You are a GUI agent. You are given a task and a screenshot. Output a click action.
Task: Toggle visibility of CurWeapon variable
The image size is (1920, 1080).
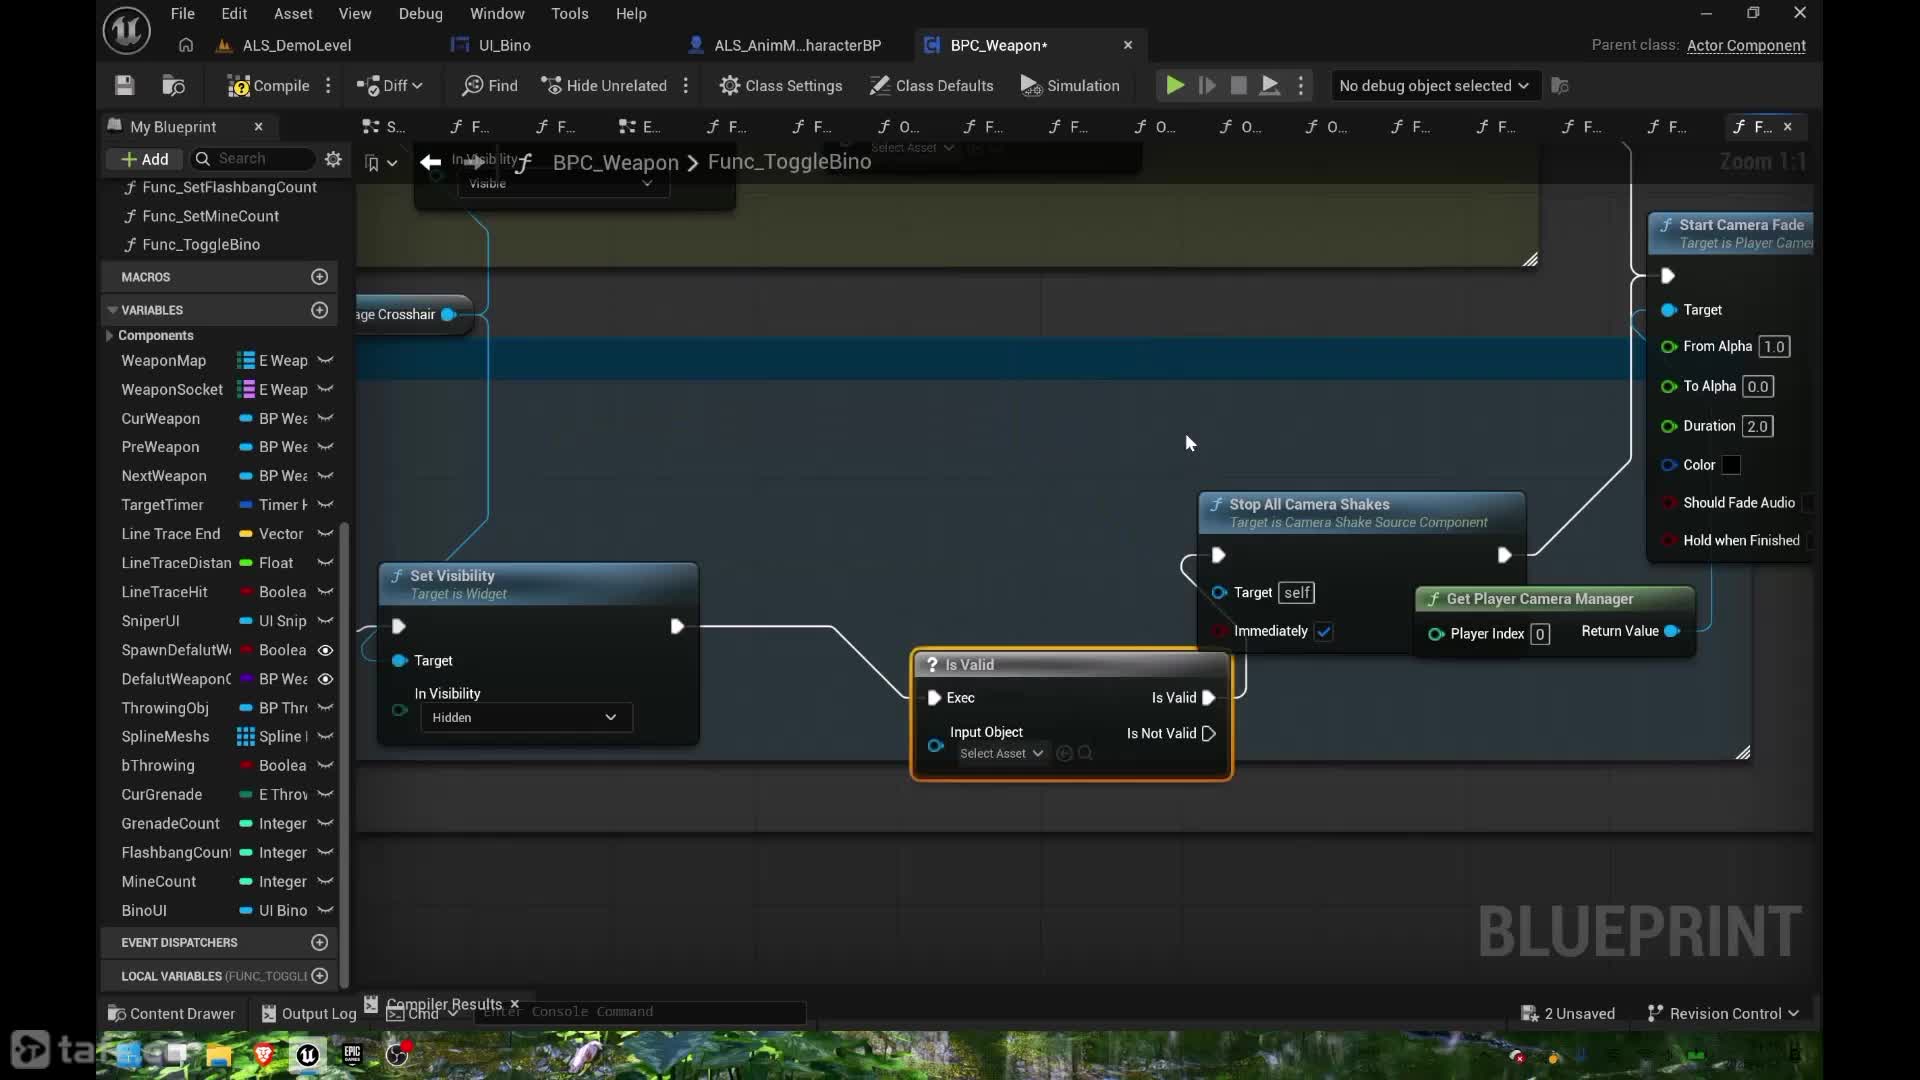coord(325,419)
